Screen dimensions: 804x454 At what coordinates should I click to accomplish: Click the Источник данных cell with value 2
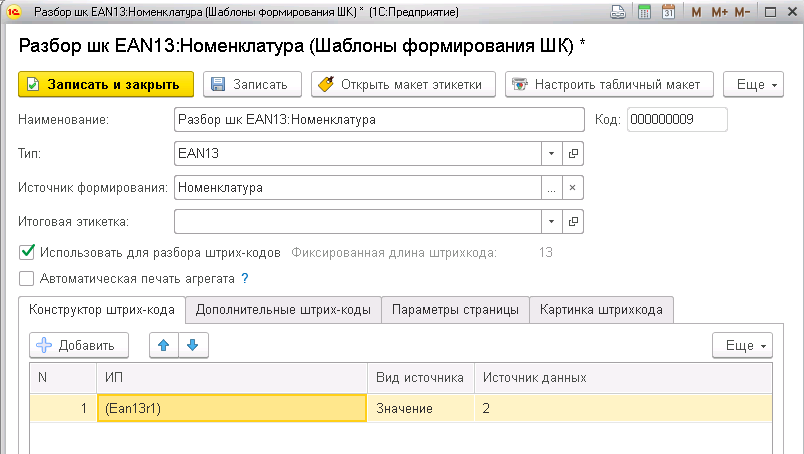(623, 408)
